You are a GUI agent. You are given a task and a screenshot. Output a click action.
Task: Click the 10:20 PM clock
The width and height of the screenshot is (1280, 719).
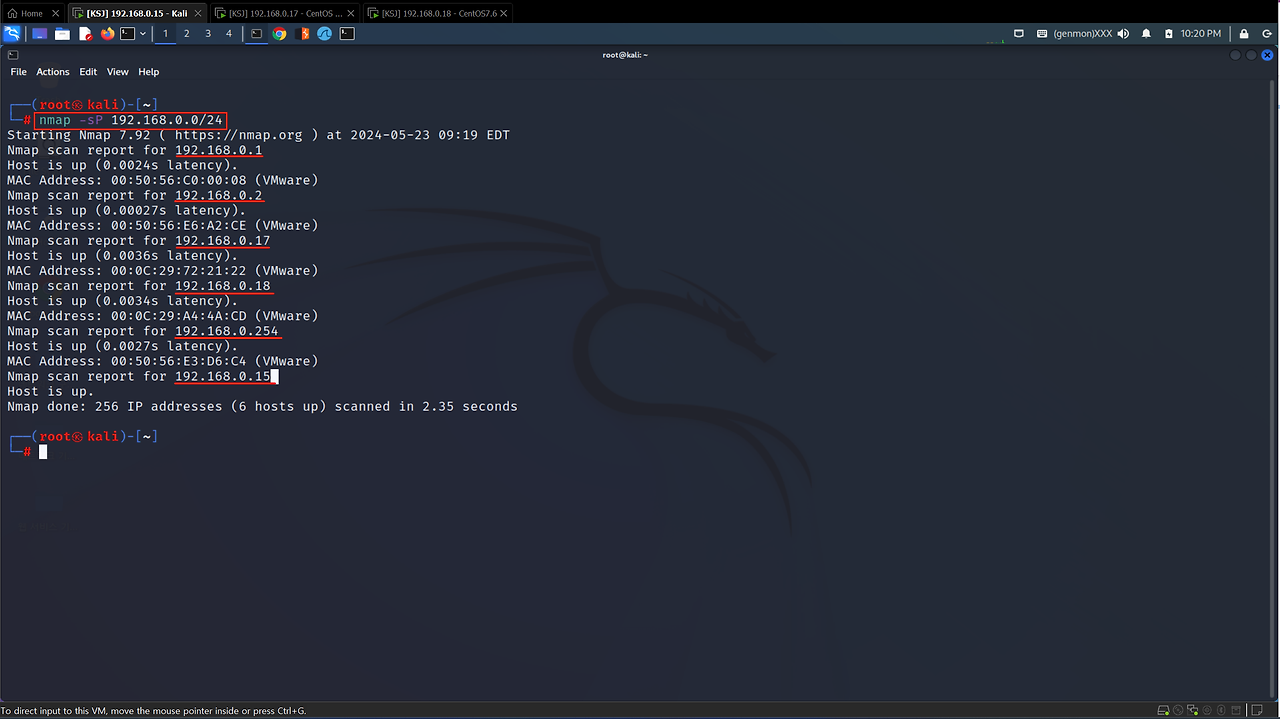[x=1201, y=34]
